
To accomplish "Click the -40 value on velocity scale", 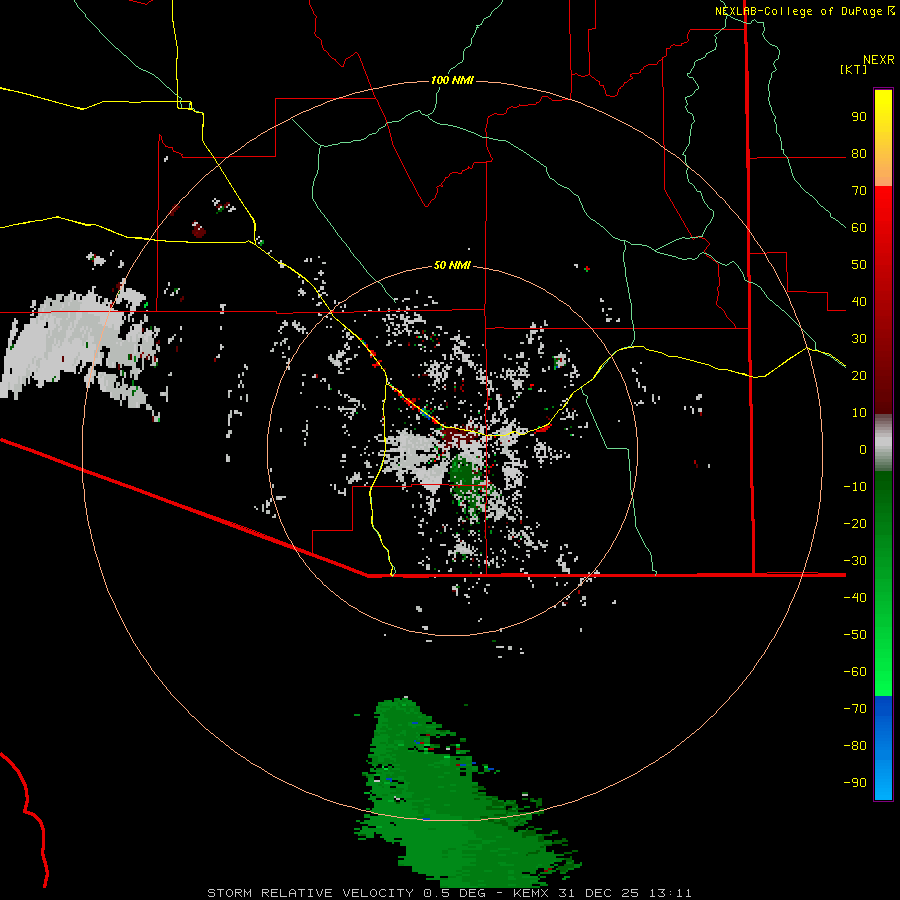I will 855,598.
